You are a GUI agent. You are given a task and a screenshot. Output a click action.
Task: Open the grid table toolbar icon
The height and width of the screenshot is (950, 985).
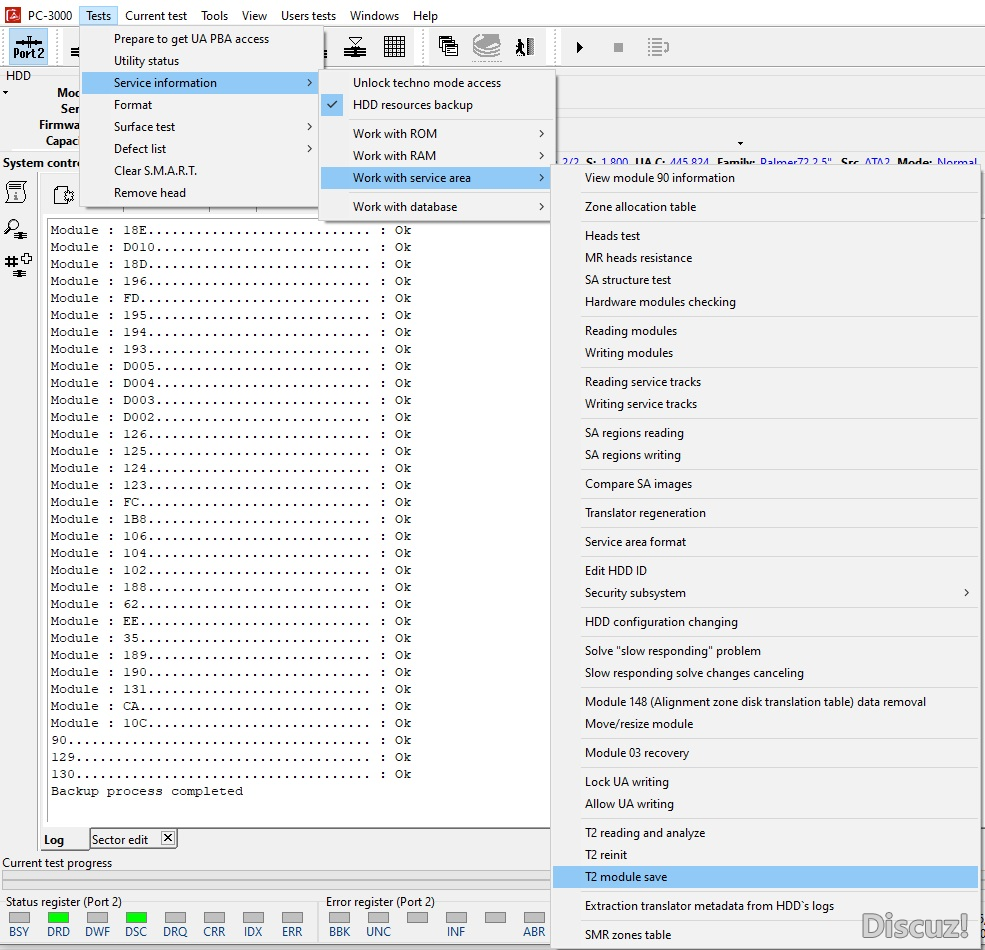pyautogui.click(x=394, y=46)
